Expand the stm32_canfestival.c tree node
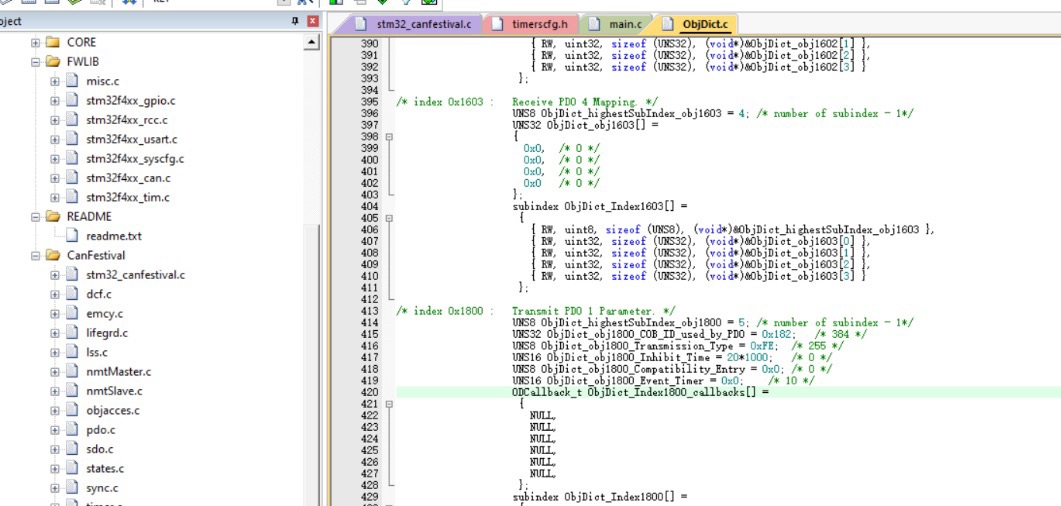 pos(55,275)
